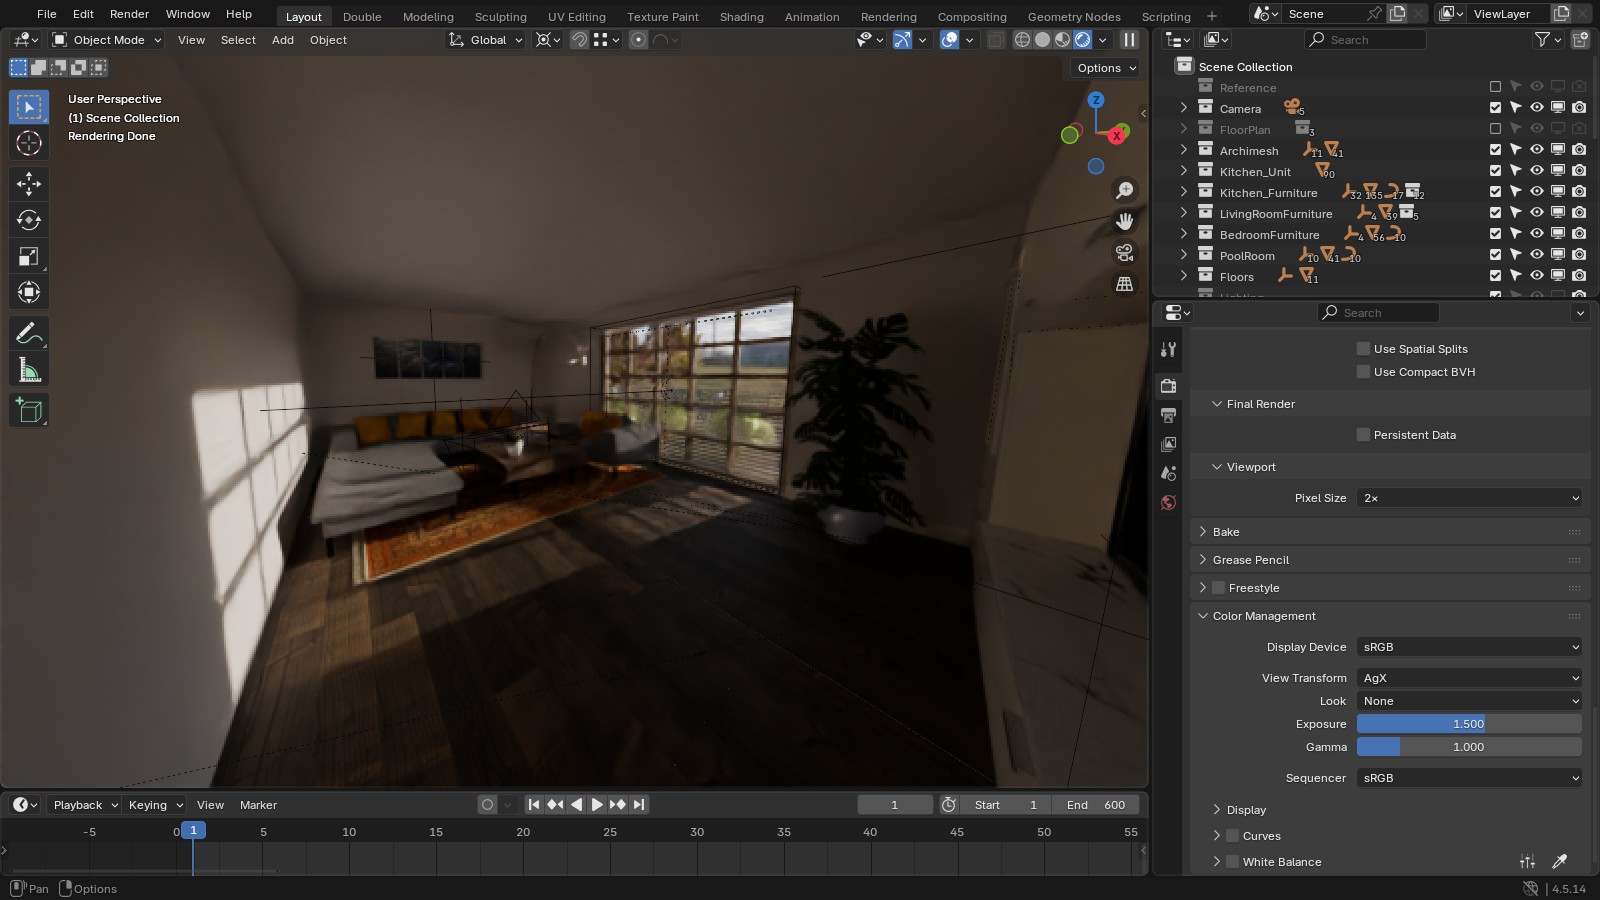
Task: Click the End frame field
Action: click(1095, 805)
